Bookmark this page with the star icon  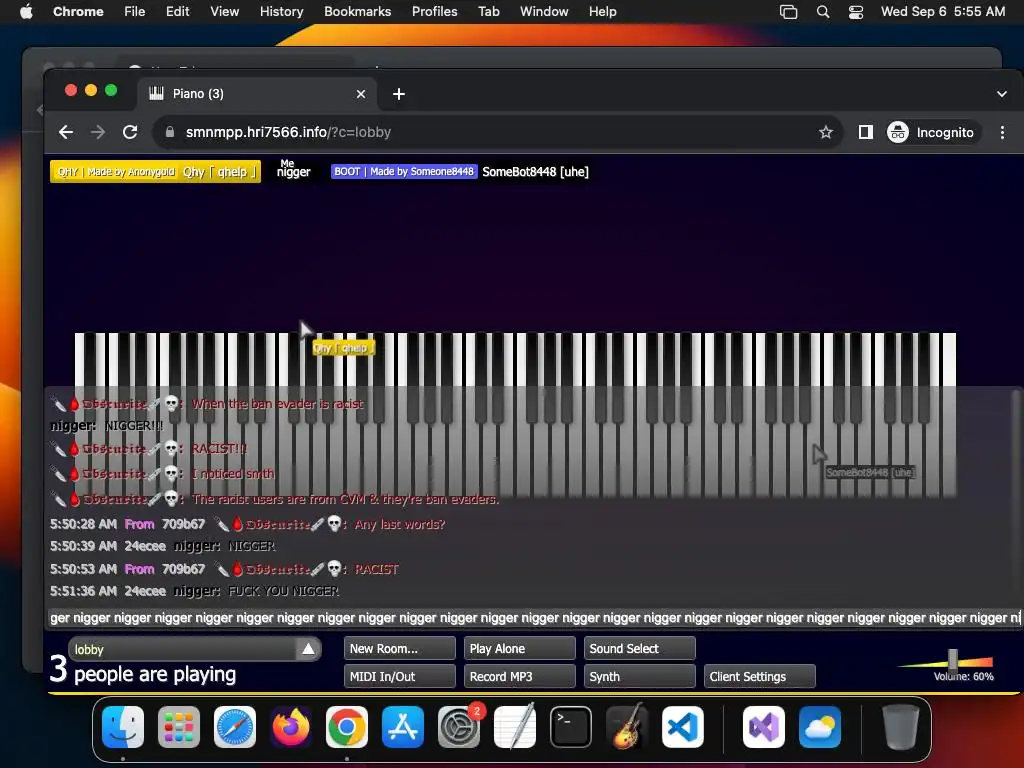click(x=825, y=132)
